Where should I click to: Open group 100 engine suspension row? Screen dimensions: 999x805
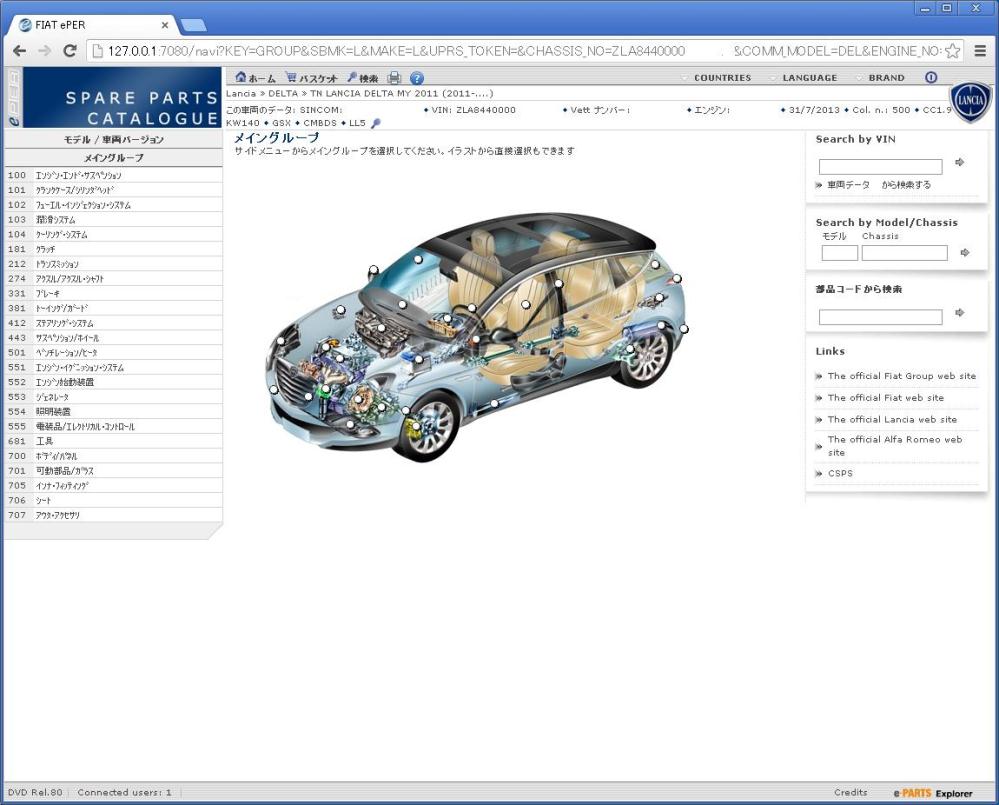113,175
